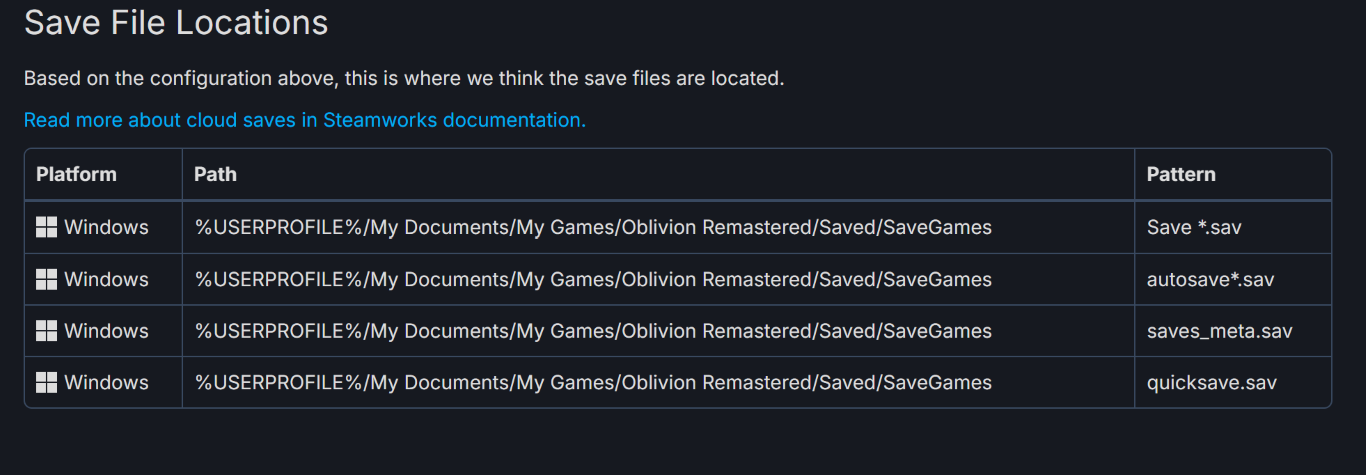The height and width of the screenshot is (475, 1366).
Task: Click the Windows logo icon in autosave*.sav row
Action: (46, 280)
